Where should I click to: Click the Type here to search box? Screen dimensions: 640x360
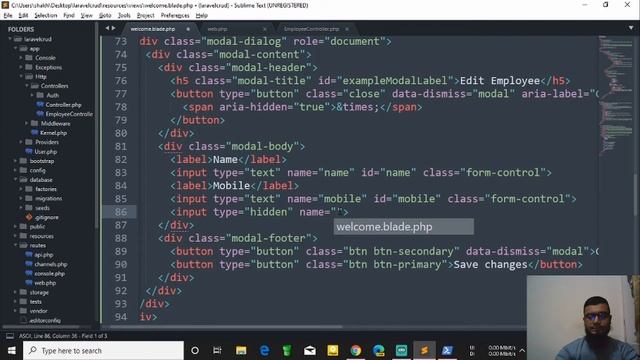coord(103,351)
